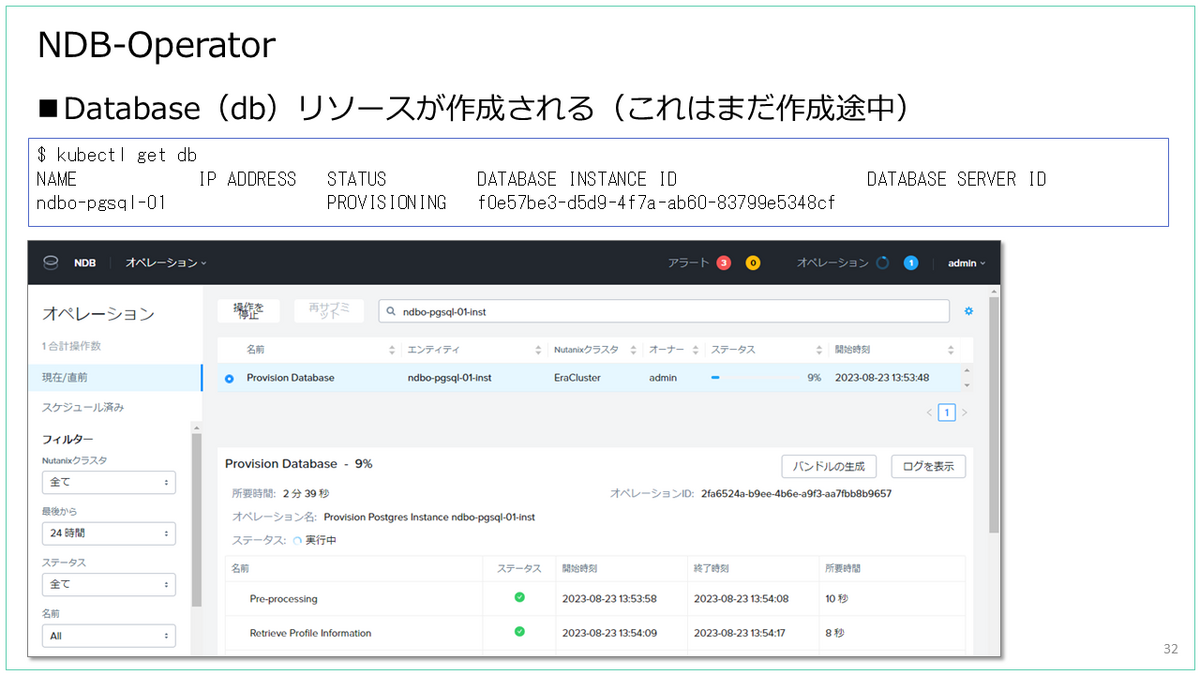Click the running status spinner icon
Screen dimensions: 1200x675
tap(297, 540)
